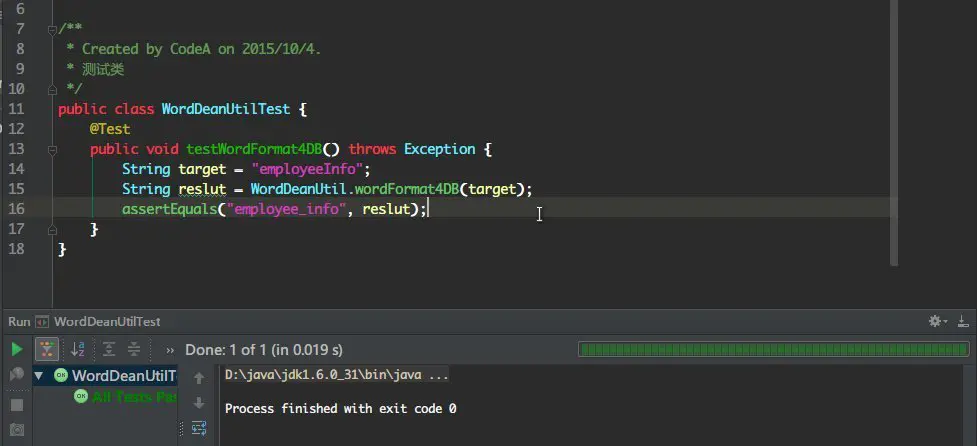Go up with the console up-arrow
Viewport: 977px width, 446px height.
point(199,378)
